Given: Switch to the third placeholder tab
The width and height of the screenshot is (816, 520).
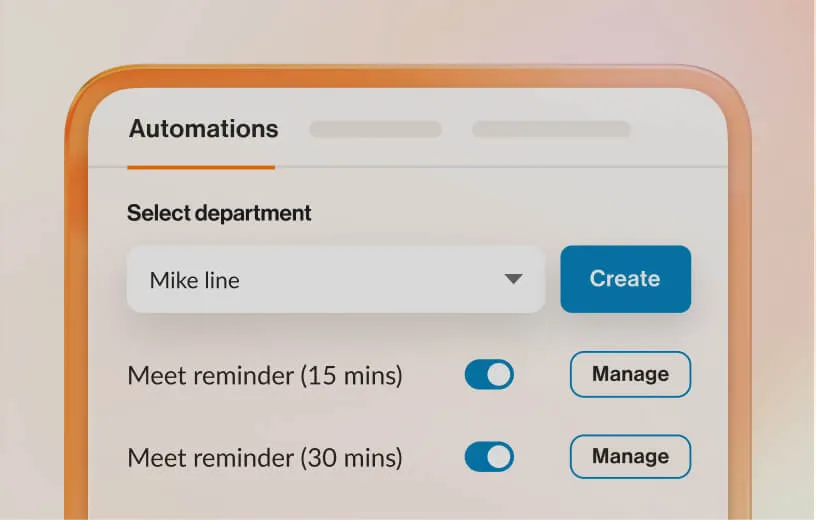Looking at the screenshot, I should click(x=551, y=129).
